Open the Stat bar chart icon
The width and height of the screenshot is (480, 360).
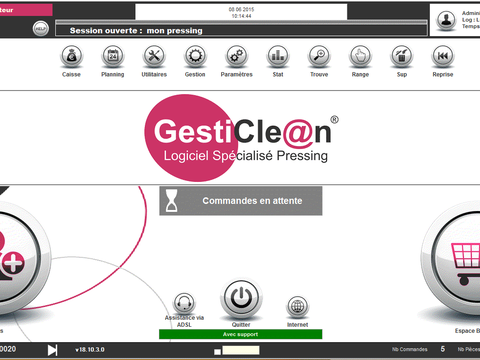pos(278,56)
